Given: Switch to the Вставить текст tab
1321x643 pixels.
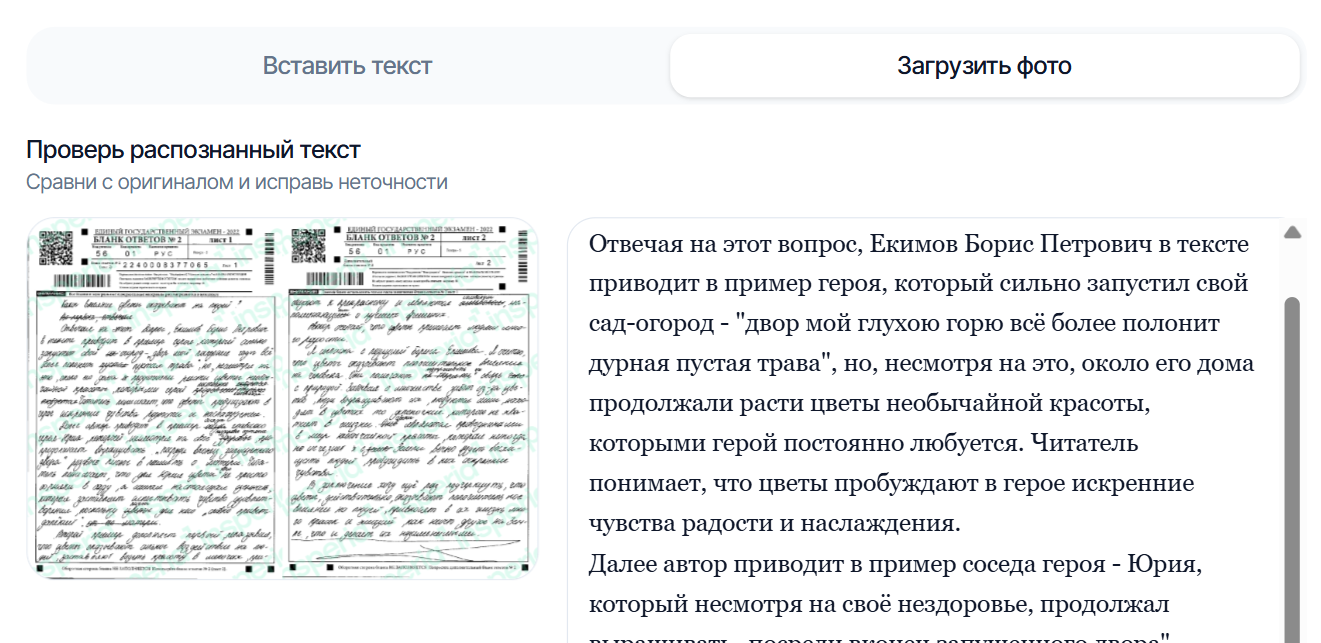Looking at the screenshot, I should point(346,65).
